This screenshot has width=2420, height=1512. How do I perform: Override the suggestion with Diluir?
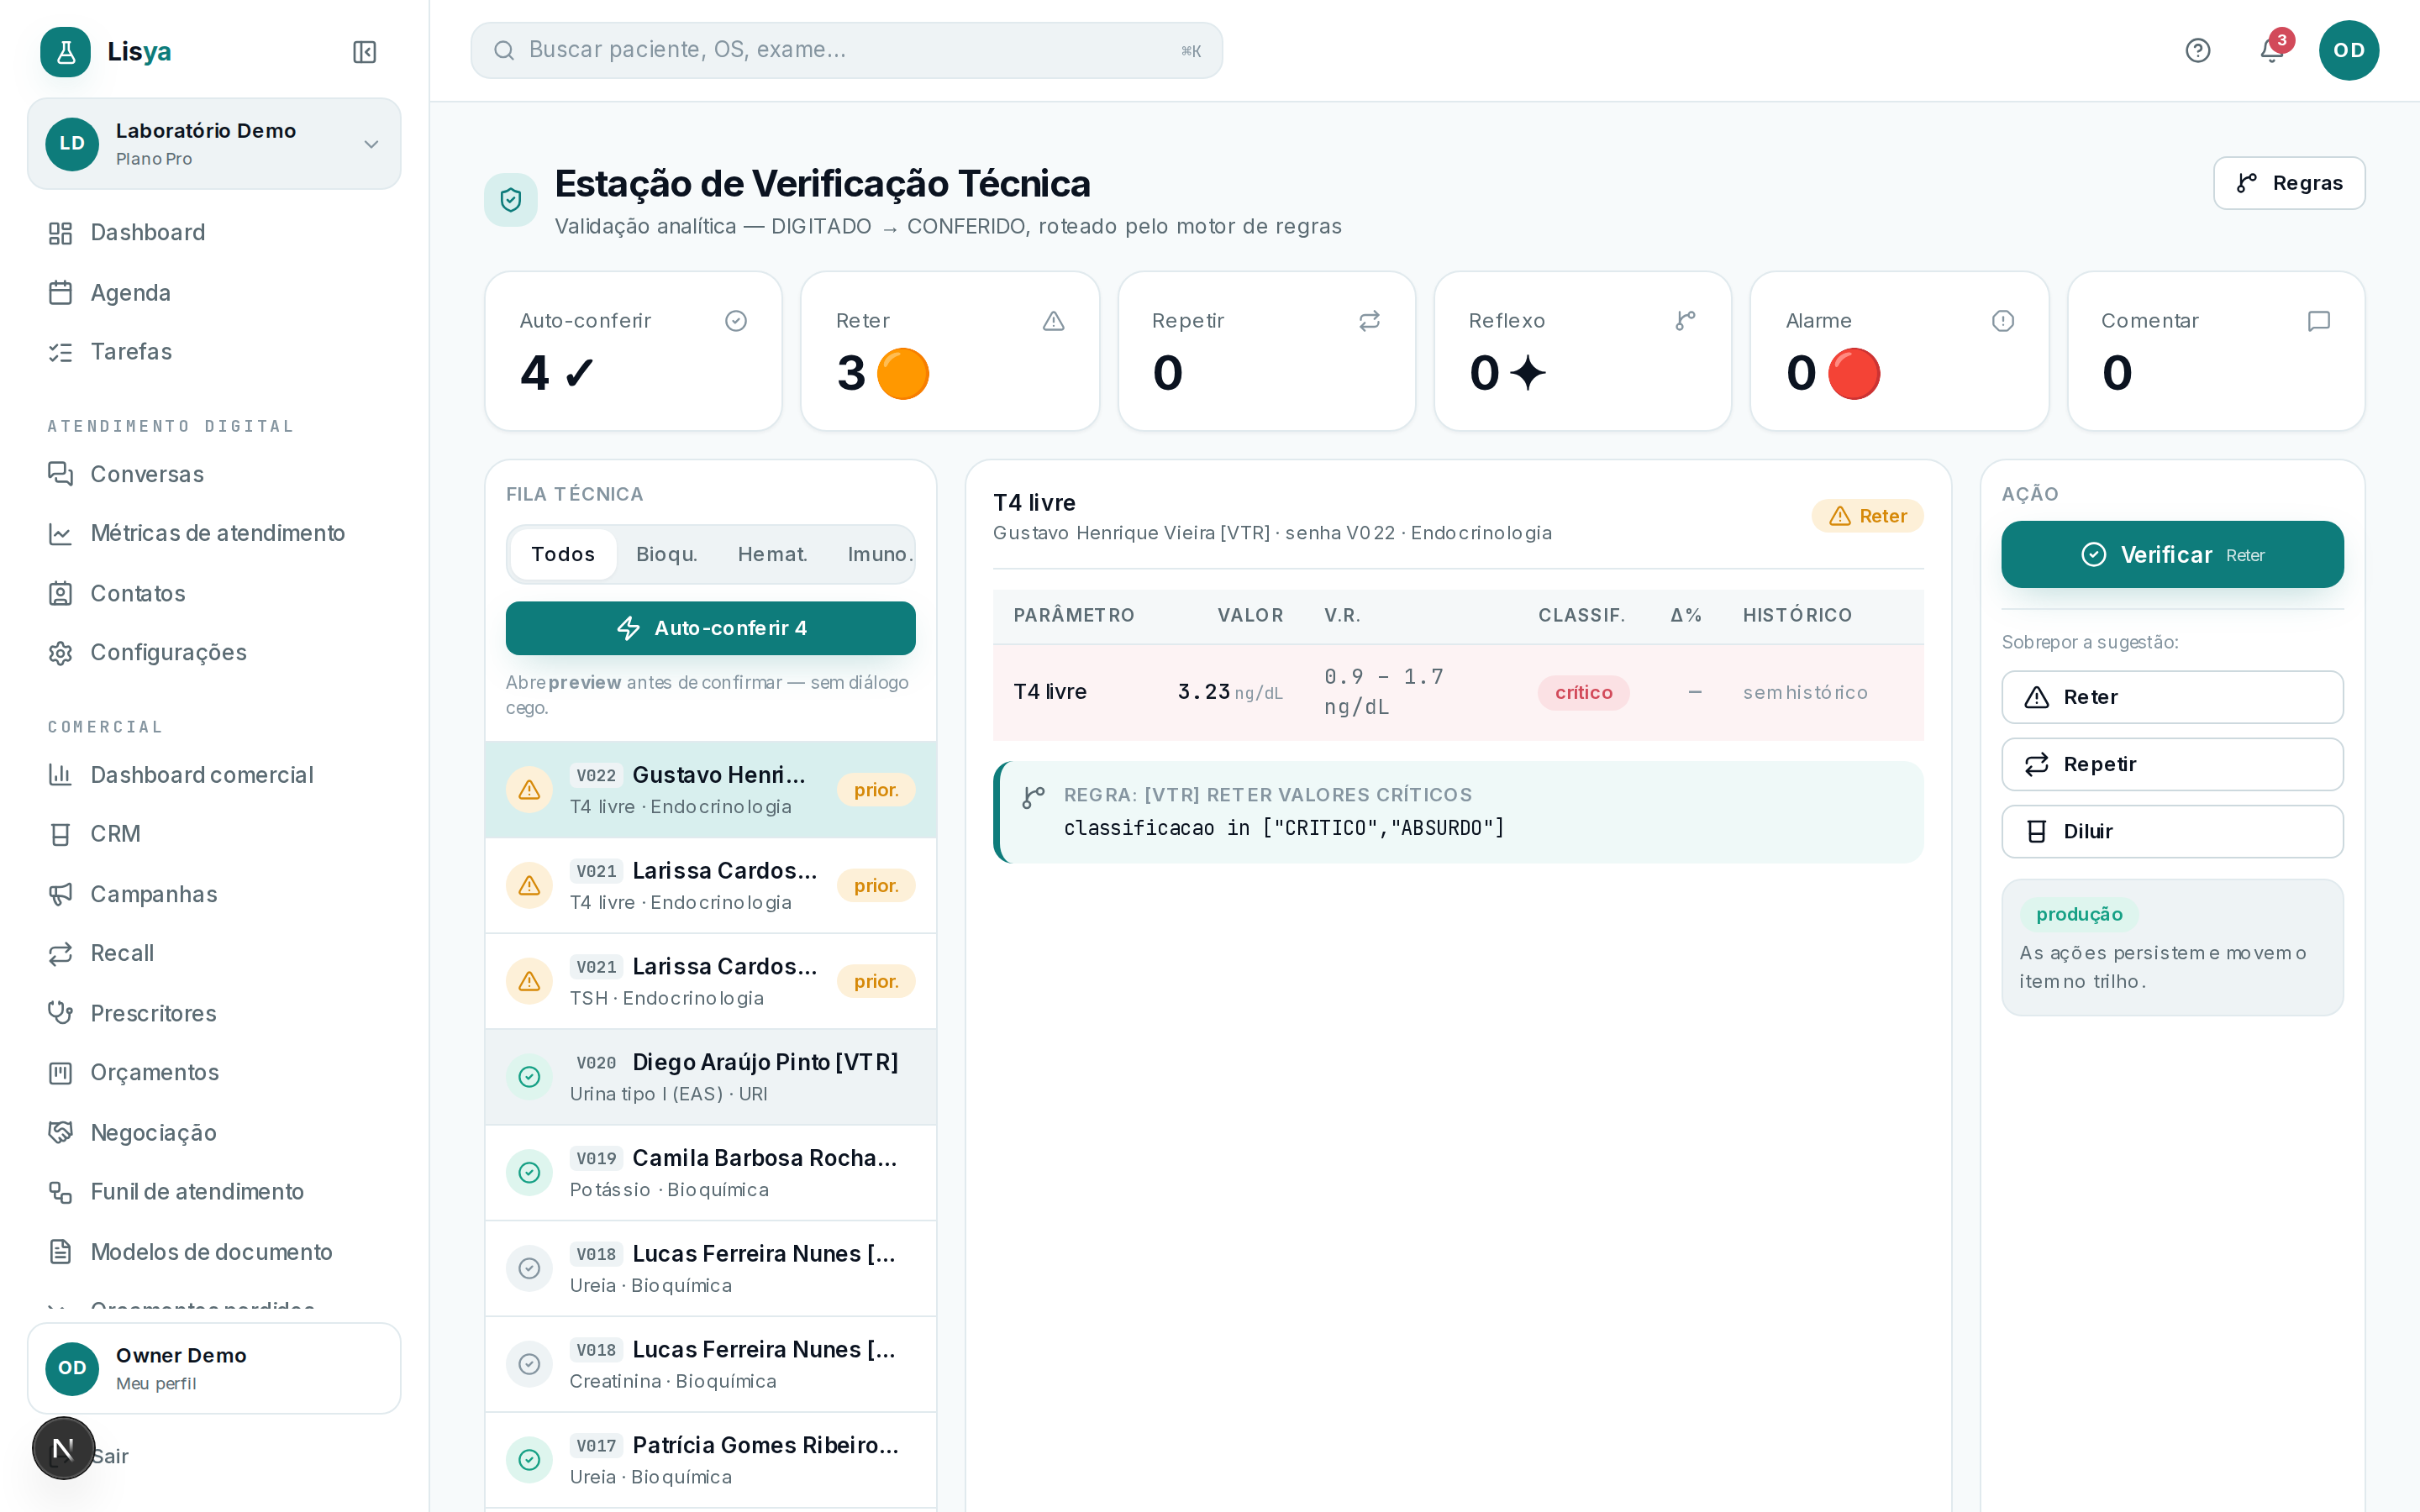click(2172, 831)
